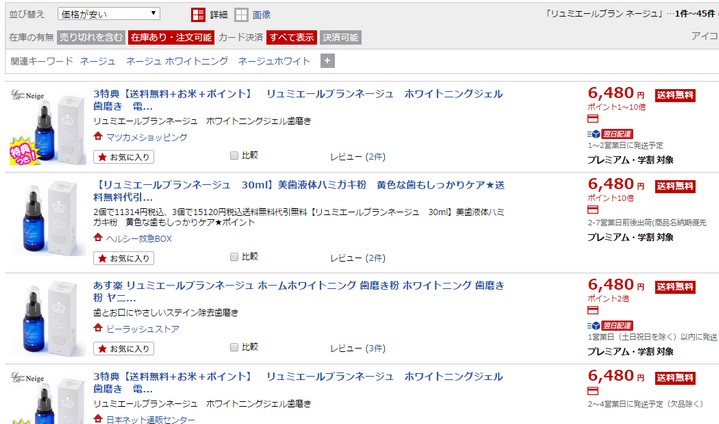Viewport: 719px width, 424px height.
Task: Click home icon beside マツカメショッピング
Action: [x=98, y=136]
